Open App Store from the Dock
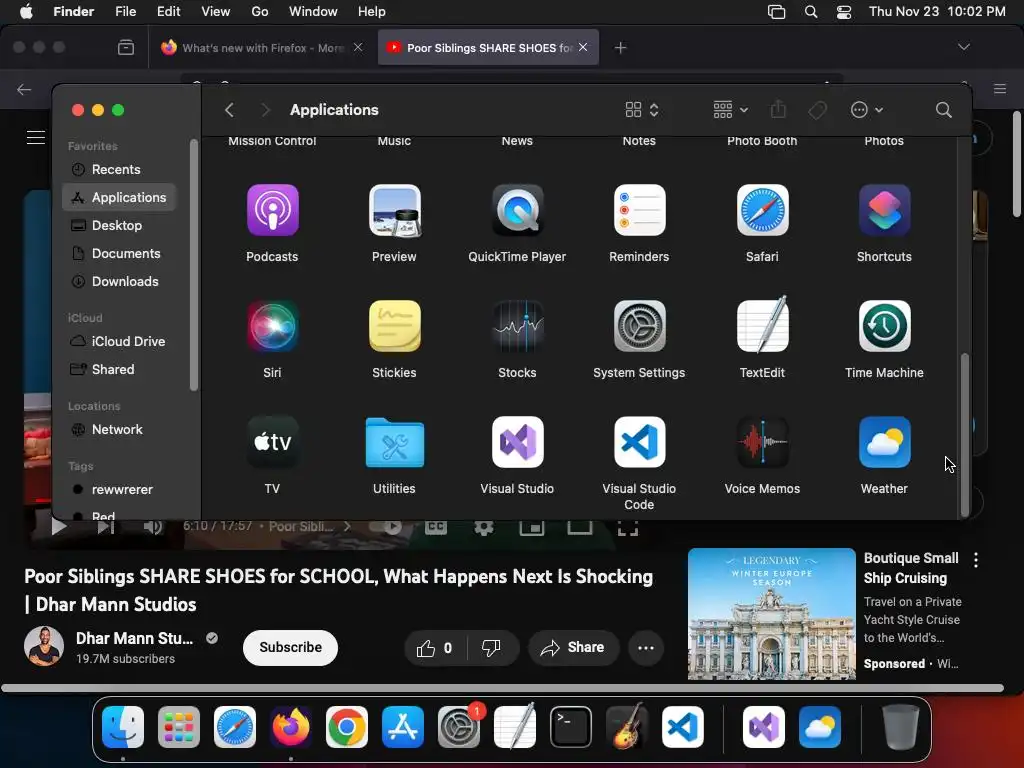This screenshot has width=1024, height=768. [x=403, y=727]
